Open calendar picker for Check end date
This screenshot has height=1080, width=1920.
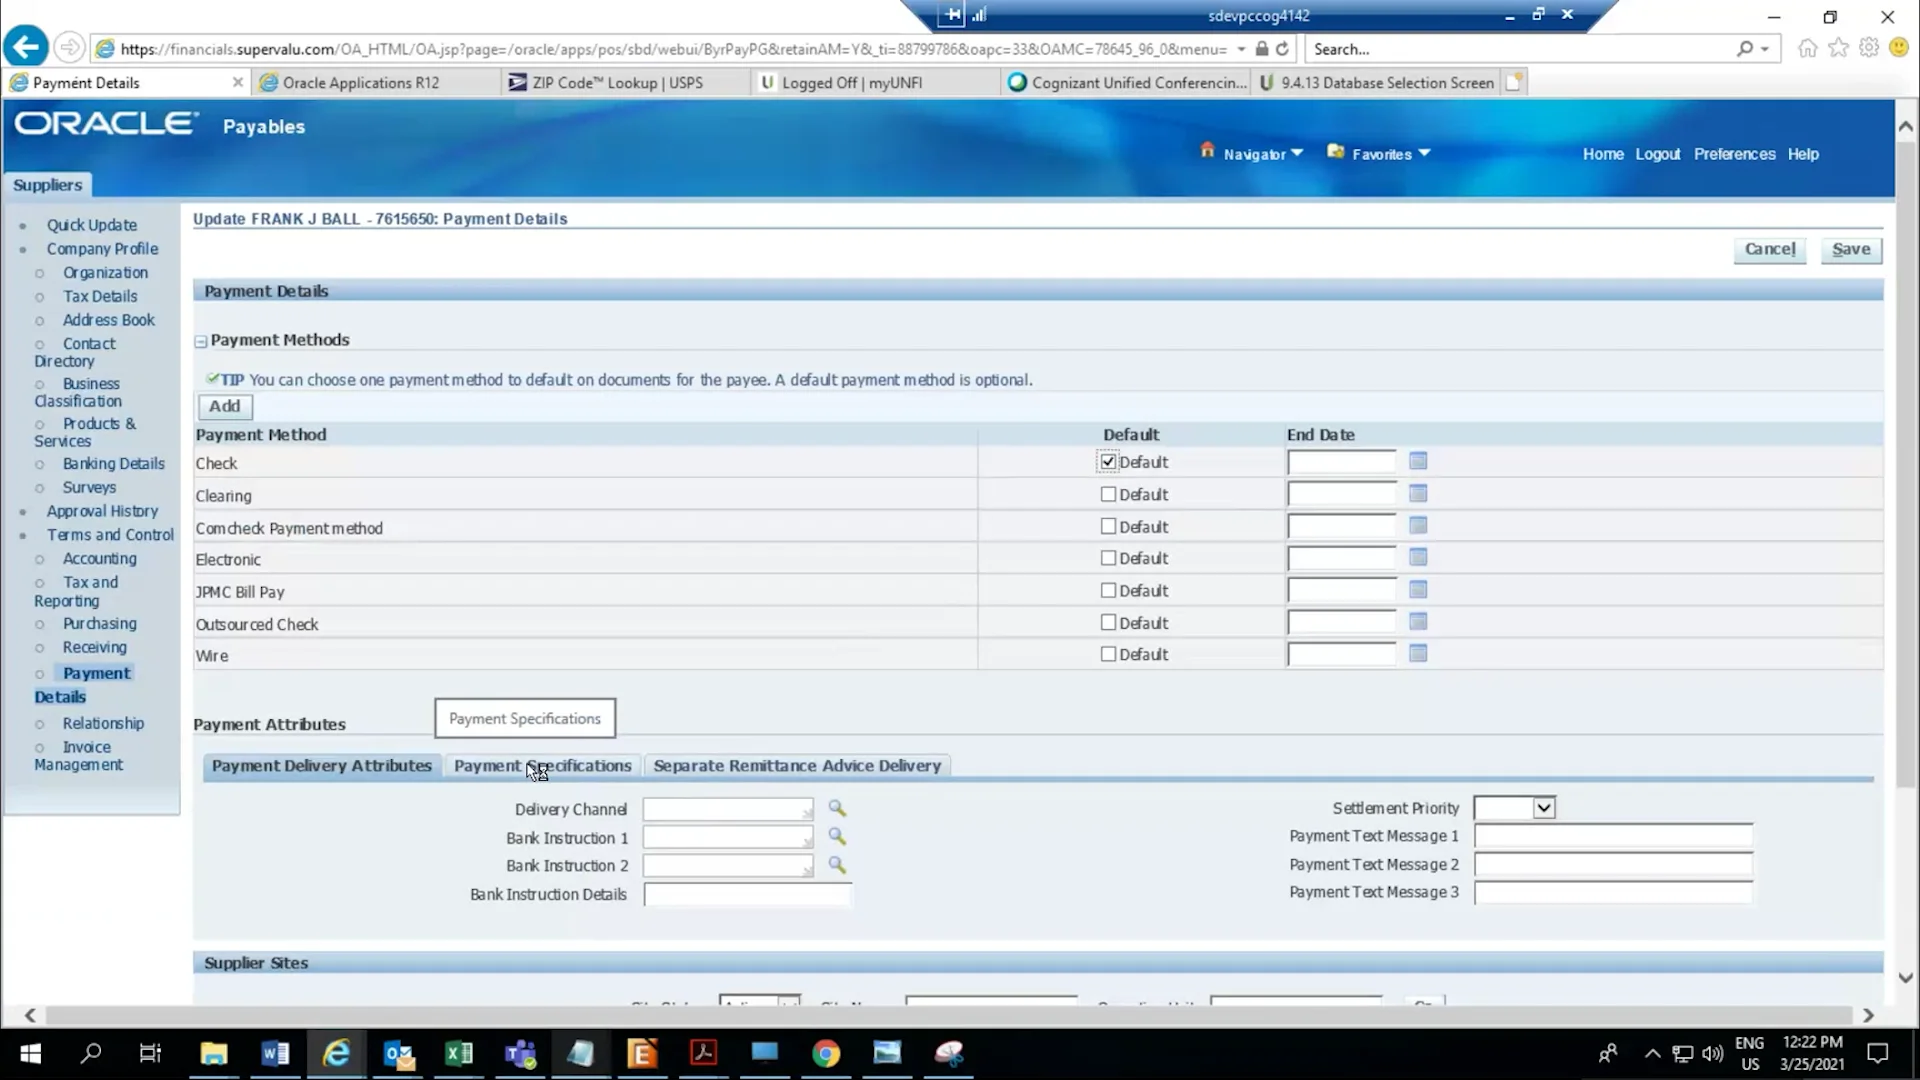[x=1418, y=461]
